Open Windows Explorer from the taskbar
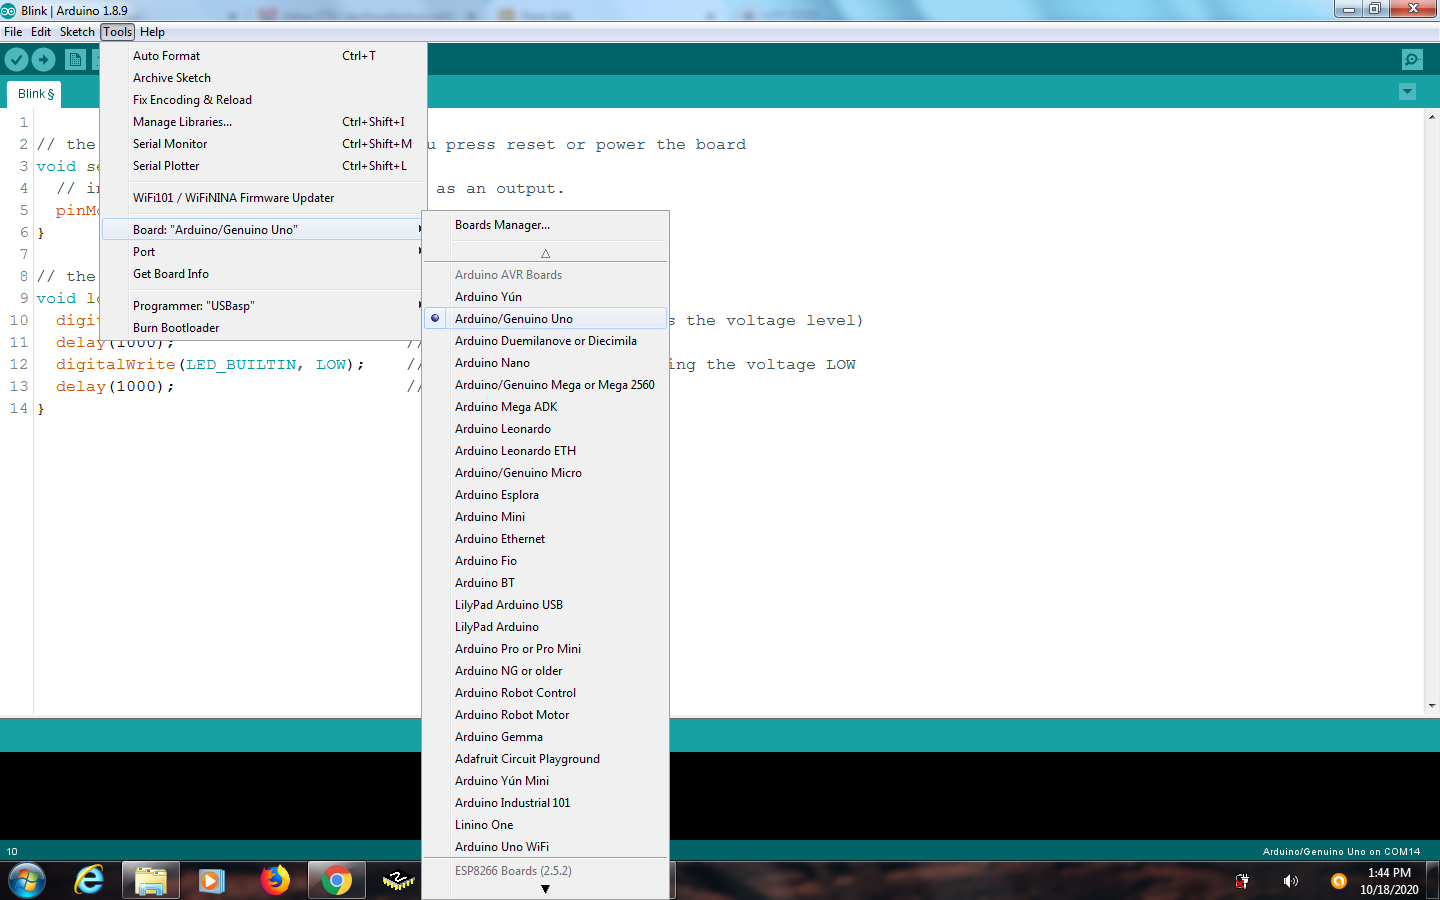The width and height of the screenshot is (1440, 900). point(151,880)
